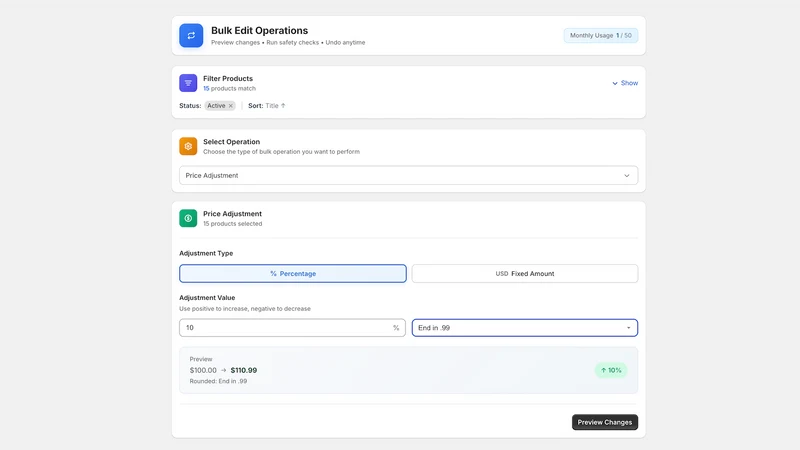Open the End in .99 rounding dropdown
The width and height of the screenshot is (800, 450).
524,328
